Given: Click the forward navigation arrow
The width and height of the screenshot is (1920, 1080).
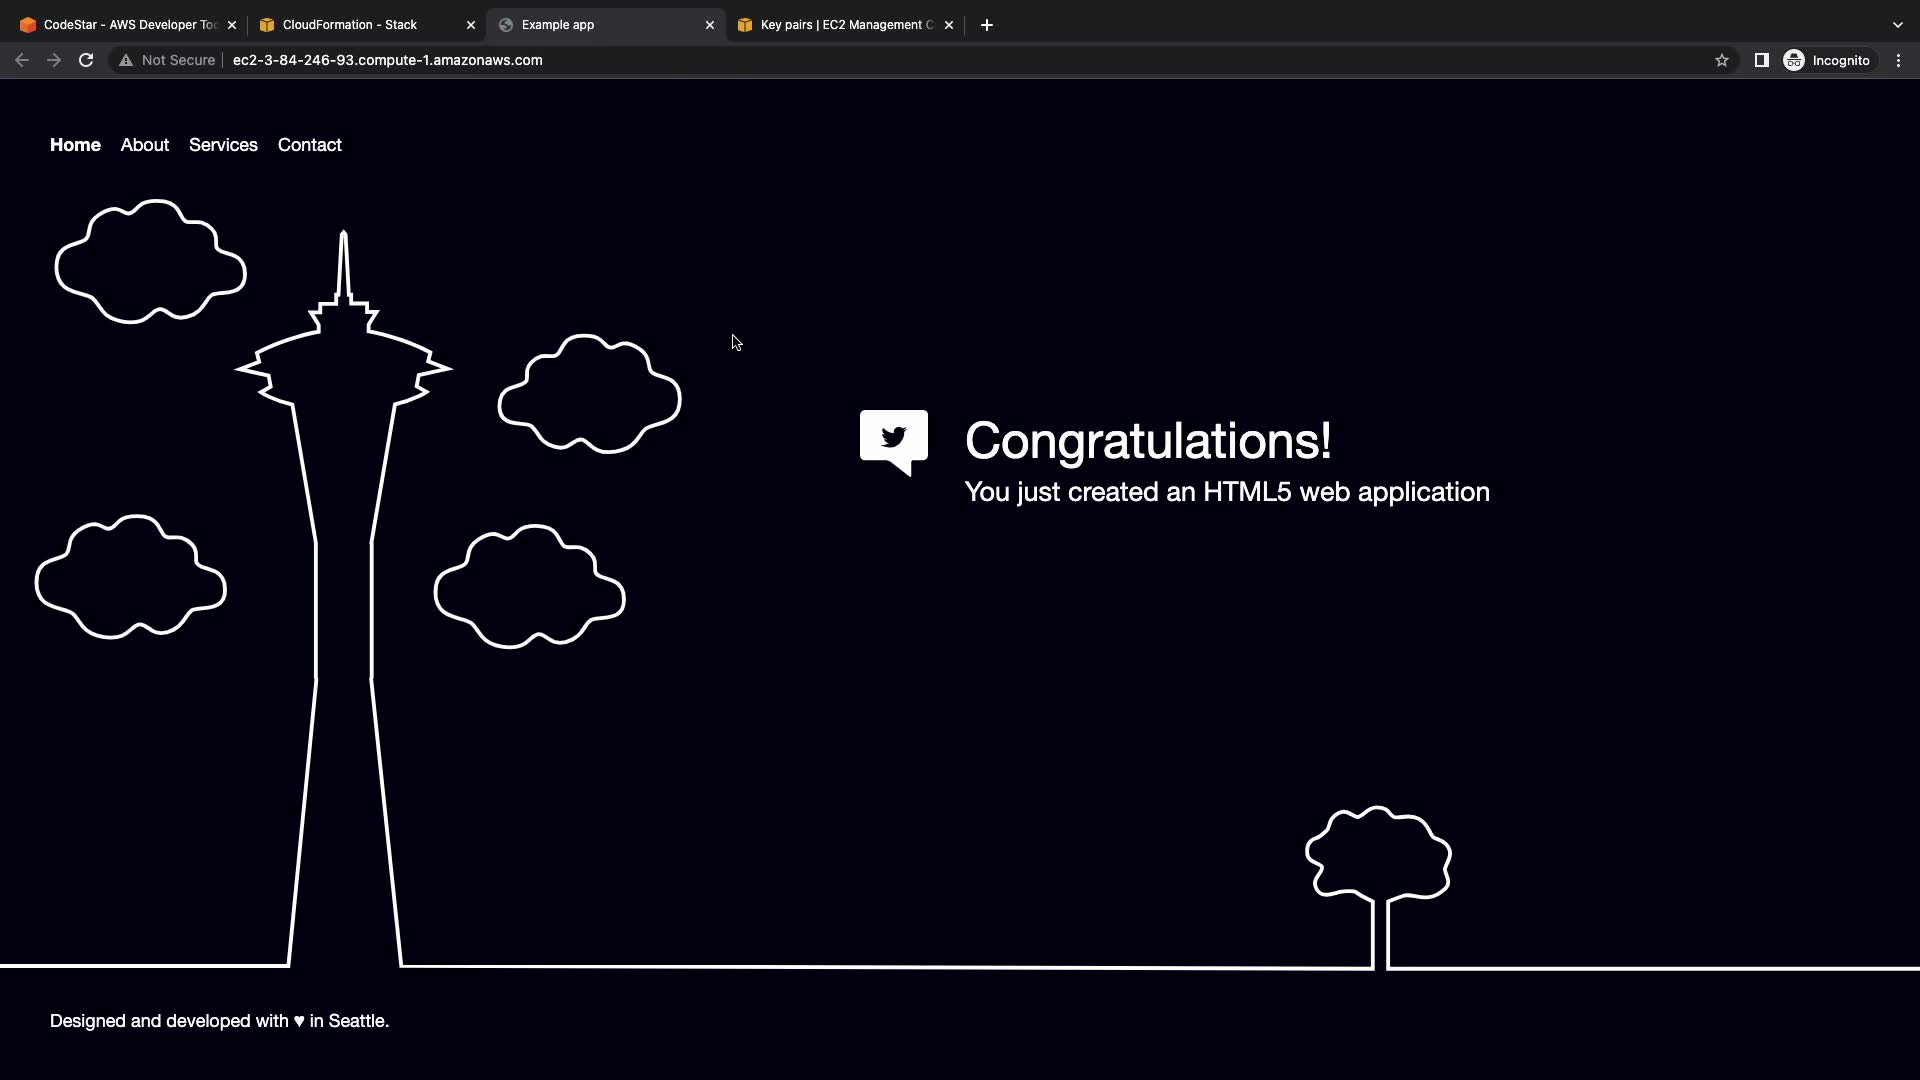Looking at the screenshot, I should point(54,60).
